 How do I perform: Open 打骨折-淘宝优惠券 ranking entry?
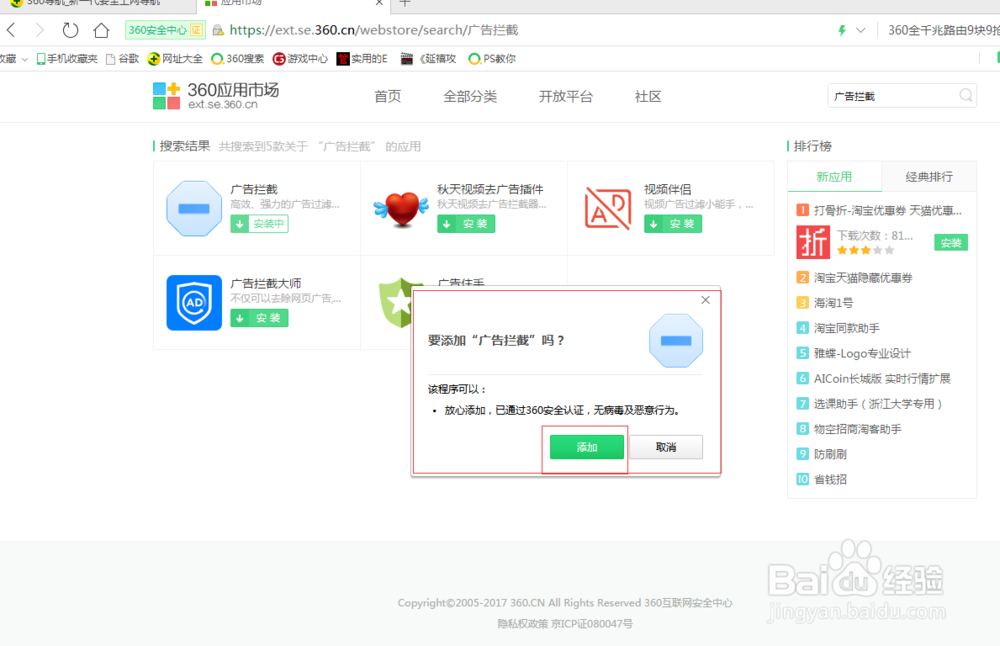coord(887,210)
